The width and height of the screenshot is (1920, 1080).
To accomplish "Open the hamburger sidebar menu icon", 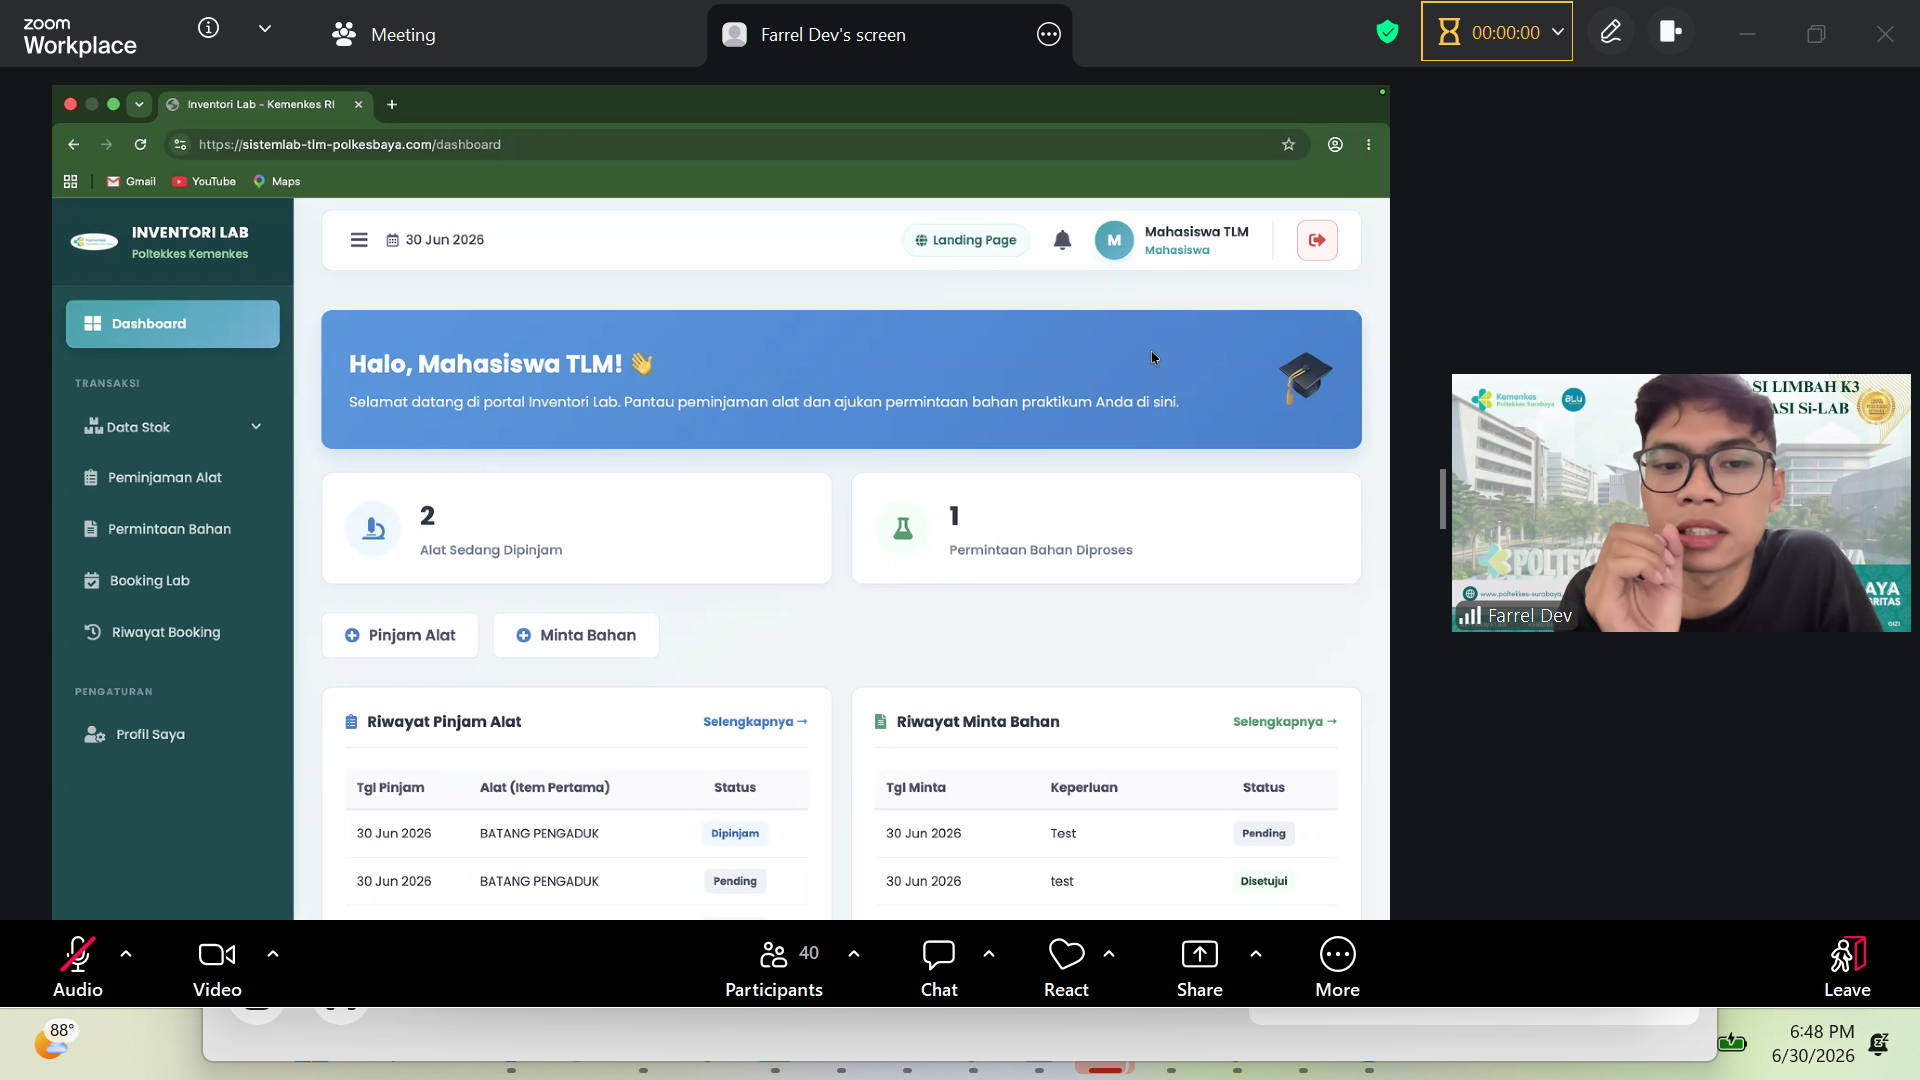I will click(359, 240).
